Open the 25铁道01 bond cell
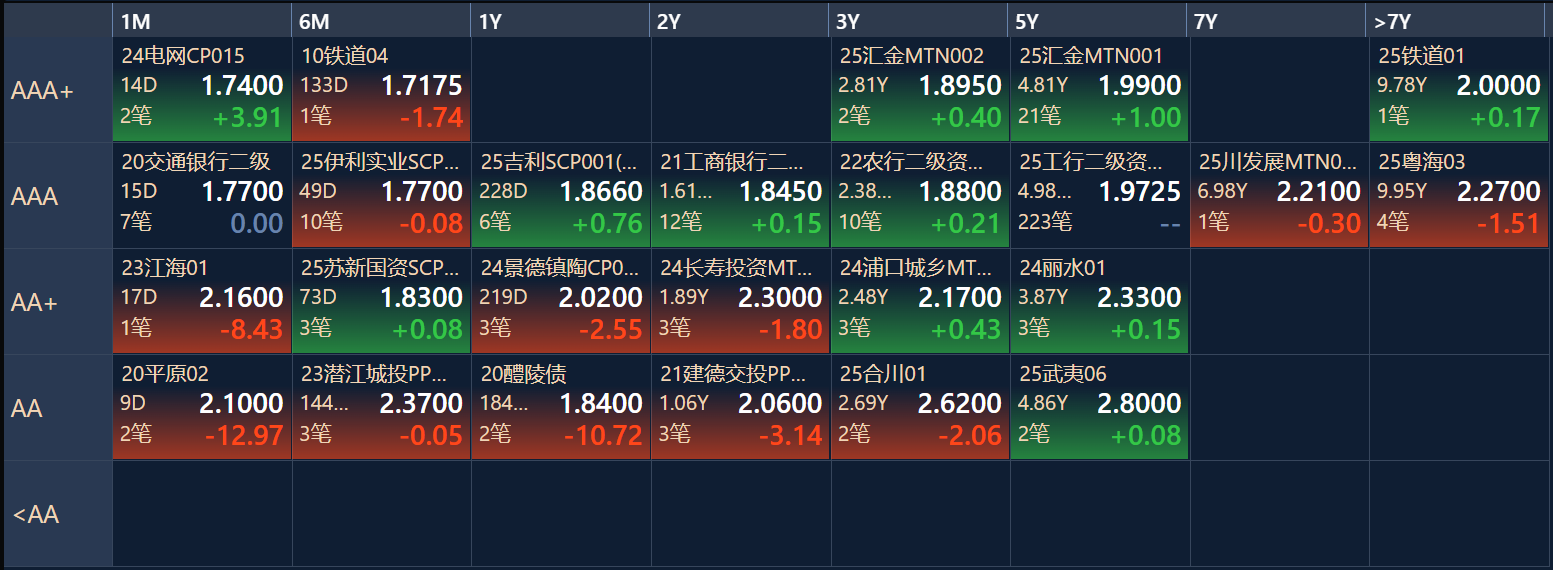The height and width of the screenshot is (570, 1553). coord(1457,91)
